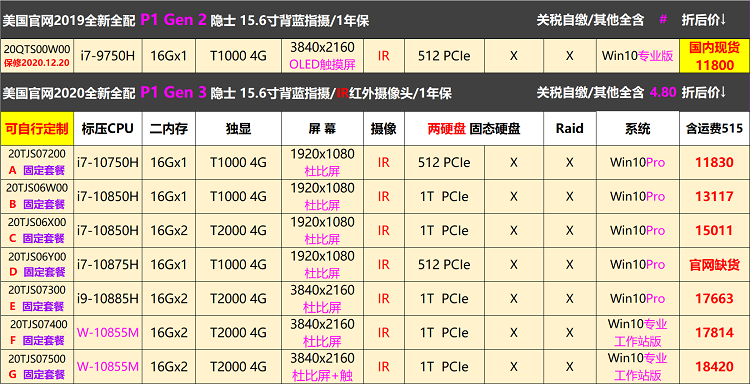This screenshot has width=750, height=384.
Task: Select the i7-10875H CPU cell
Action: point(108,264)
